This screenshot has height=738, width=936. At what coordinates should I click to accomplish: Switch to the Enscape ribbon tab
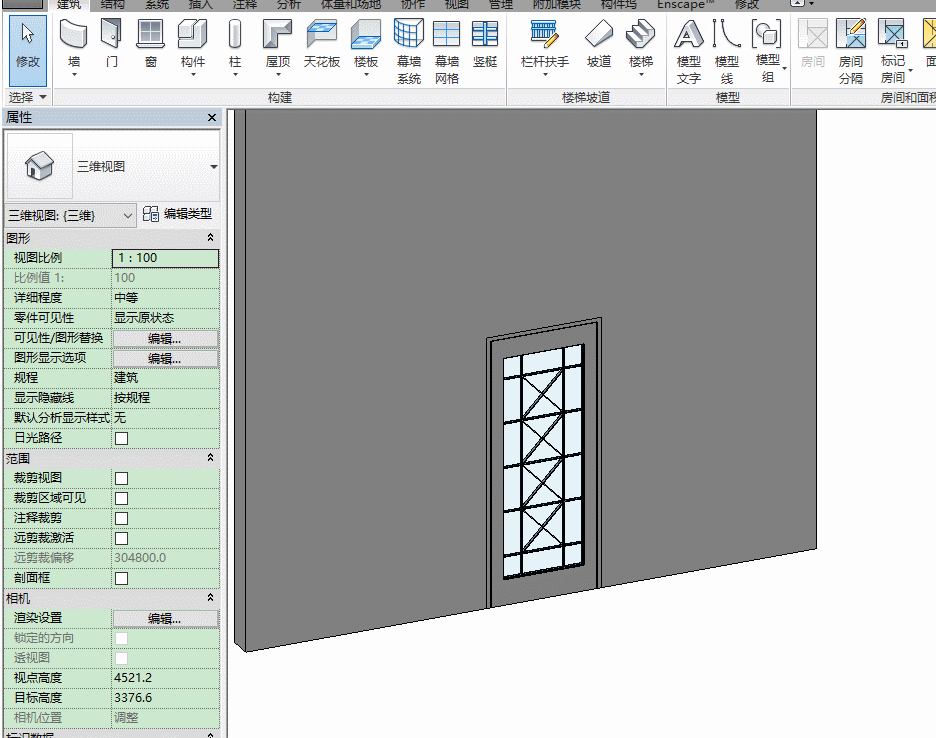685,5
